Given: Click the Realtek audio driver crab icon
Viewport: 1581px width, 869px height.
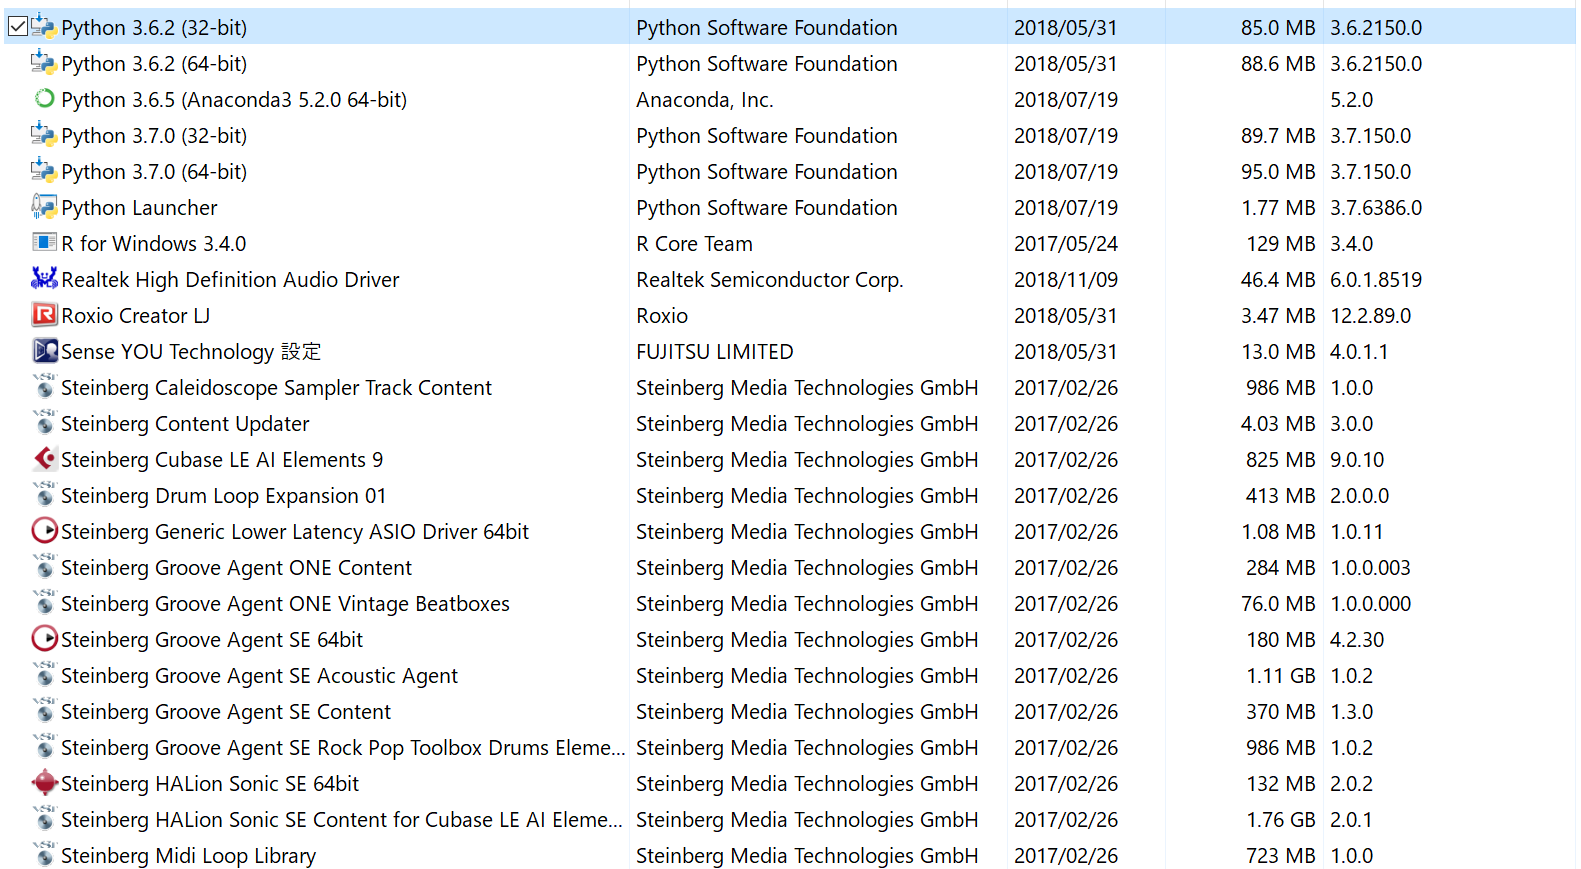Looking at the screenshot, I should 44,279.
